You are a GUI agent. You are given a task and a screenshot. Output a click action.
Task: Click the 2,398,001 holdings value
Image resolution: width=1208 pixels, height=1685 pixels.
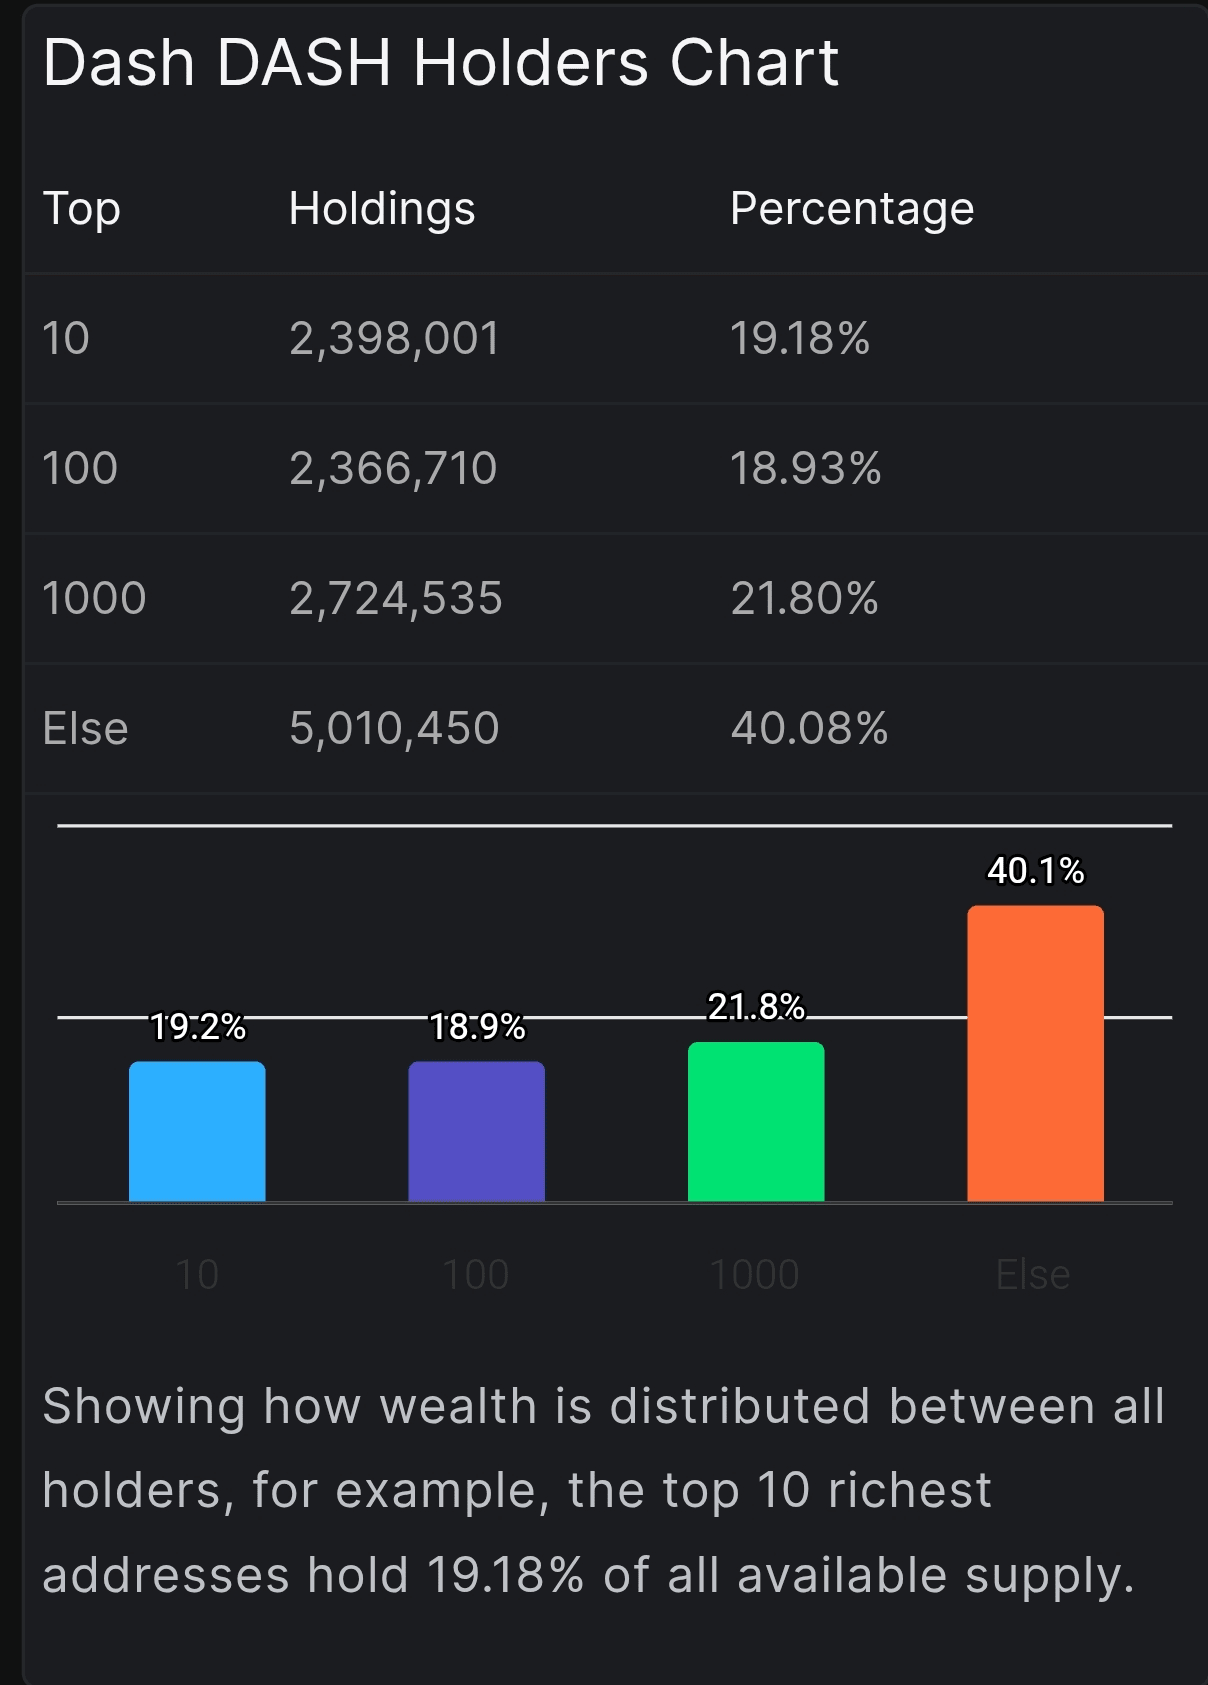394,339
